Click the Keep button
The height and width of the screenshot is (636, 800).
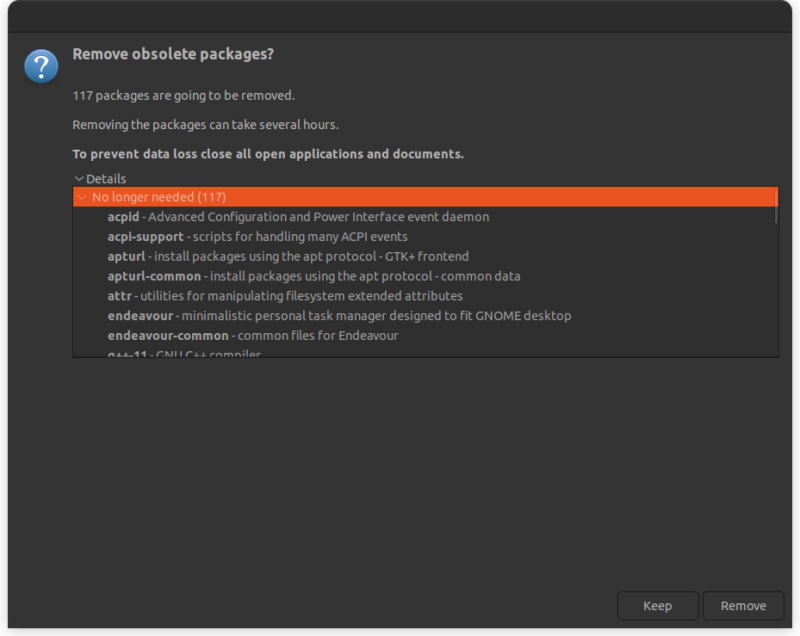[x=658, y=605]
